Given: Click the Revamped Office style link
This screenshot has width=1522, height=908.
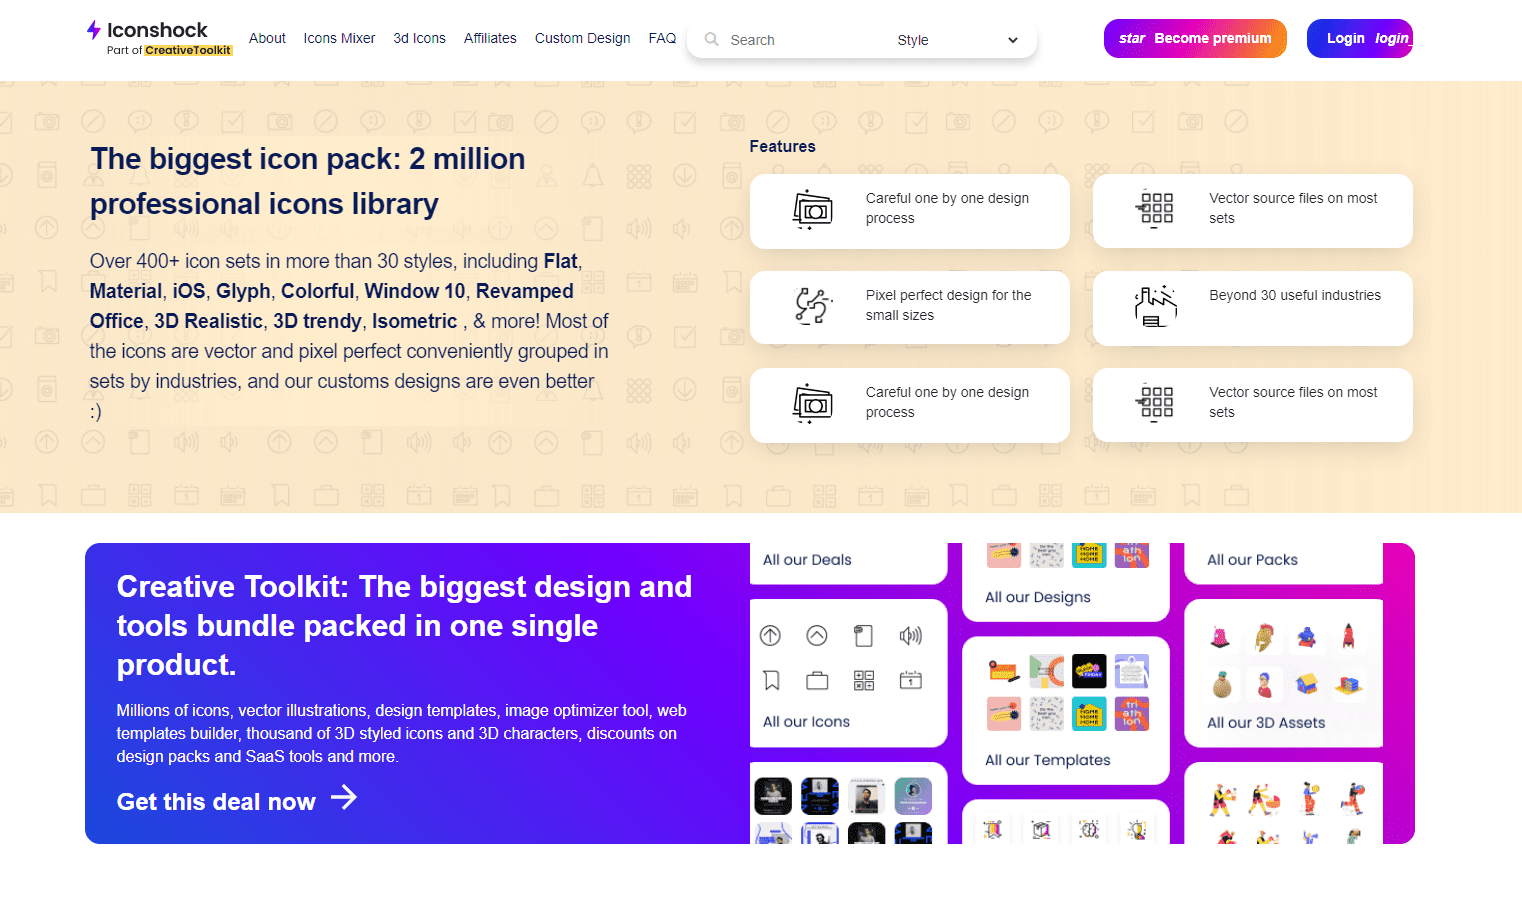Looking at the screenshot, I should pyautogui.click(x=332, y=306).
